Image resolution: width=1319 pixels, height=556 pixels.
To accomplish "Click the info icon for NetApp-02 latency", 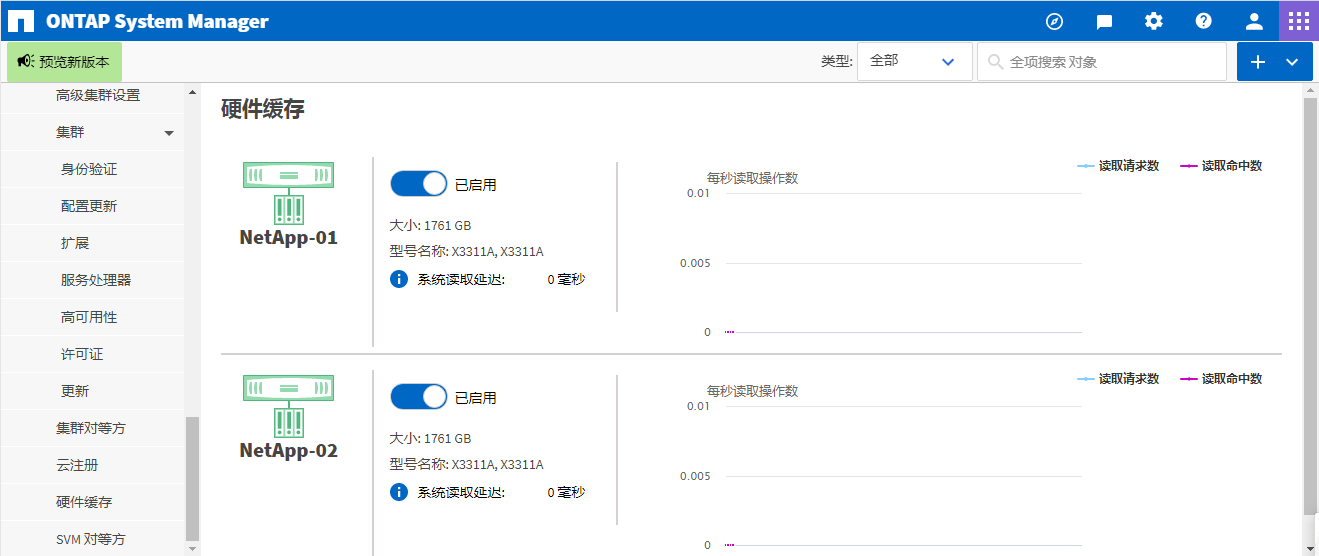I will (399, 492).
